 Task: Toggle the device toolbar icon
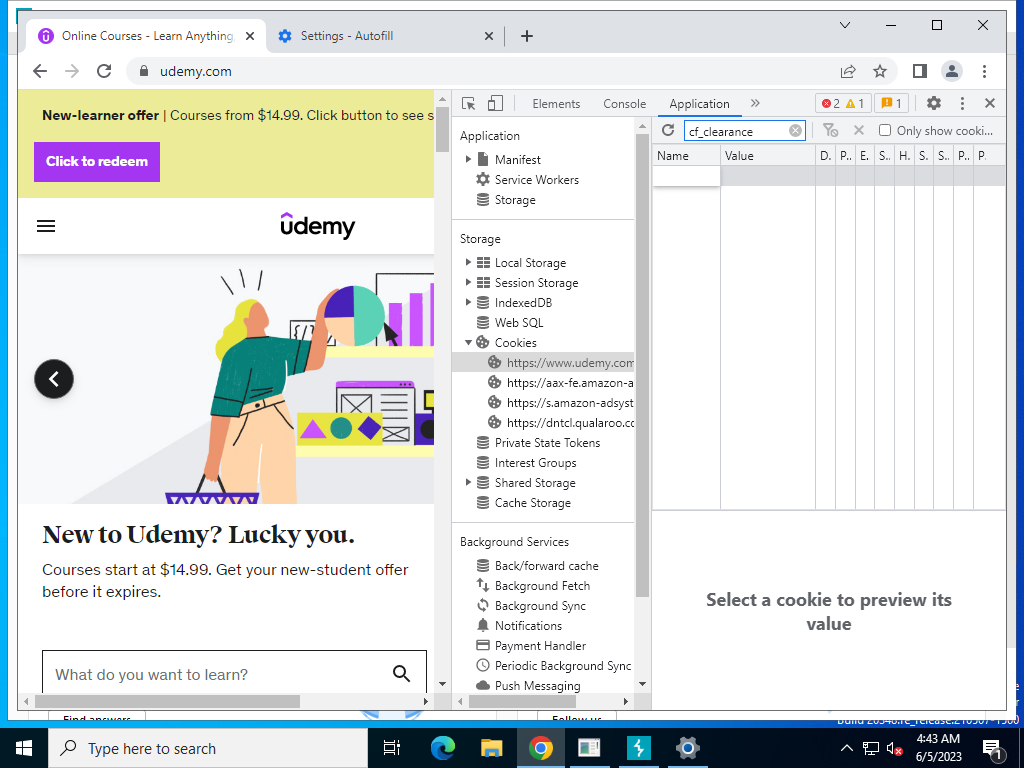[495, 103]
